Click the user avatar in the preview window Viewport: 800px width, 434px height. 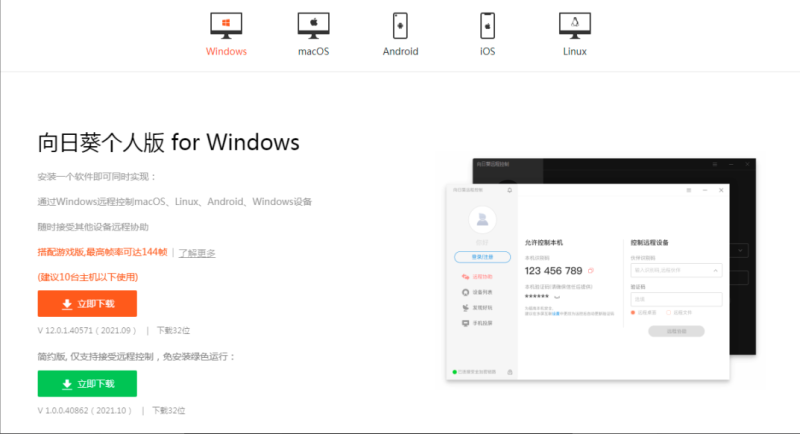pyautogui.click(x=482, y=220)
